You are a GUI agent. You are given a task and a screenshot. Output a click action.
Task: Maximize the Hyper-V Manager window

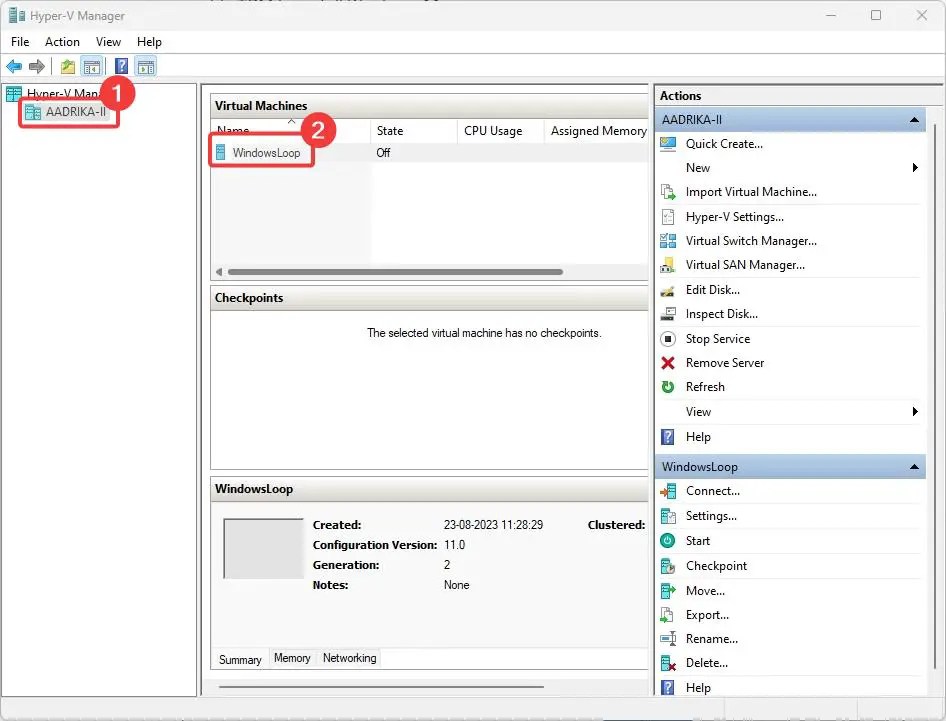pos(876,15)
